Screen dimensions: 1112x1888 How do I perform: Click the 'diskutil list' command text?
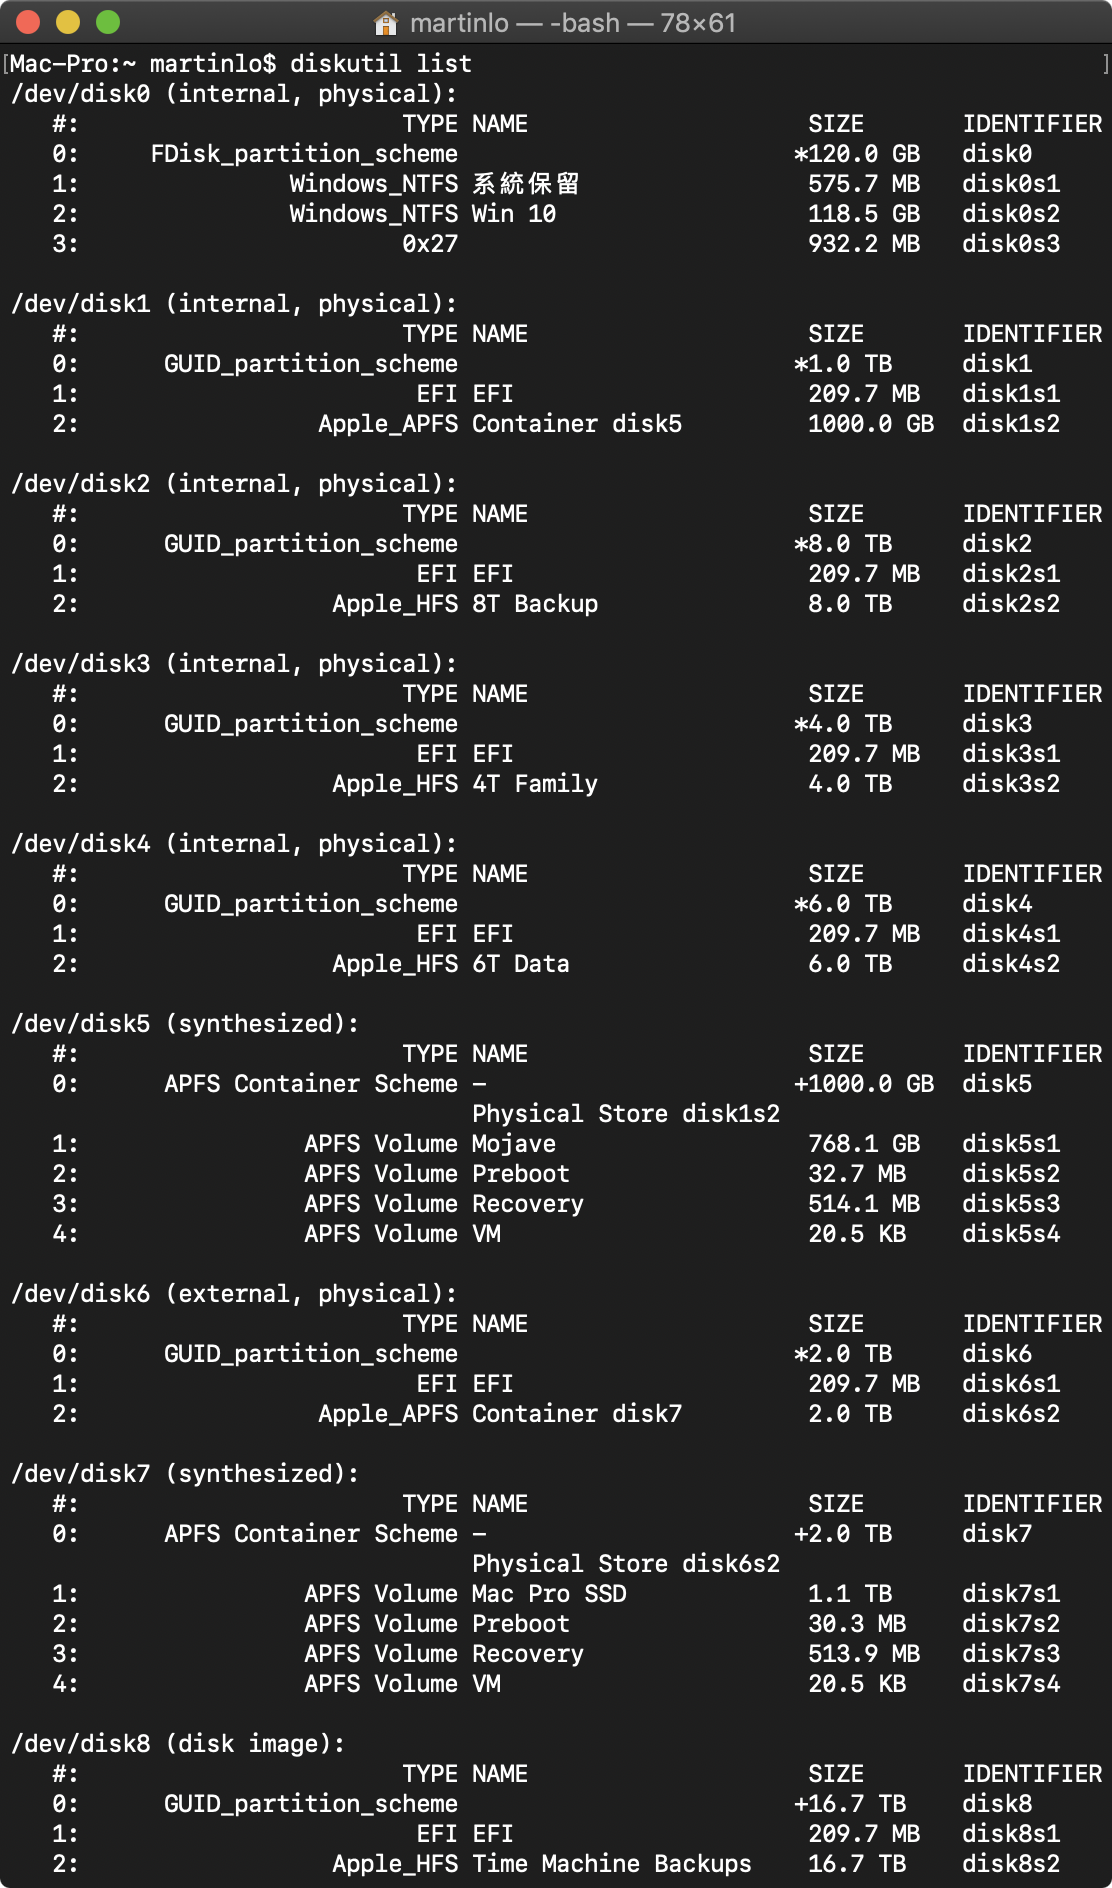[381, 64]
